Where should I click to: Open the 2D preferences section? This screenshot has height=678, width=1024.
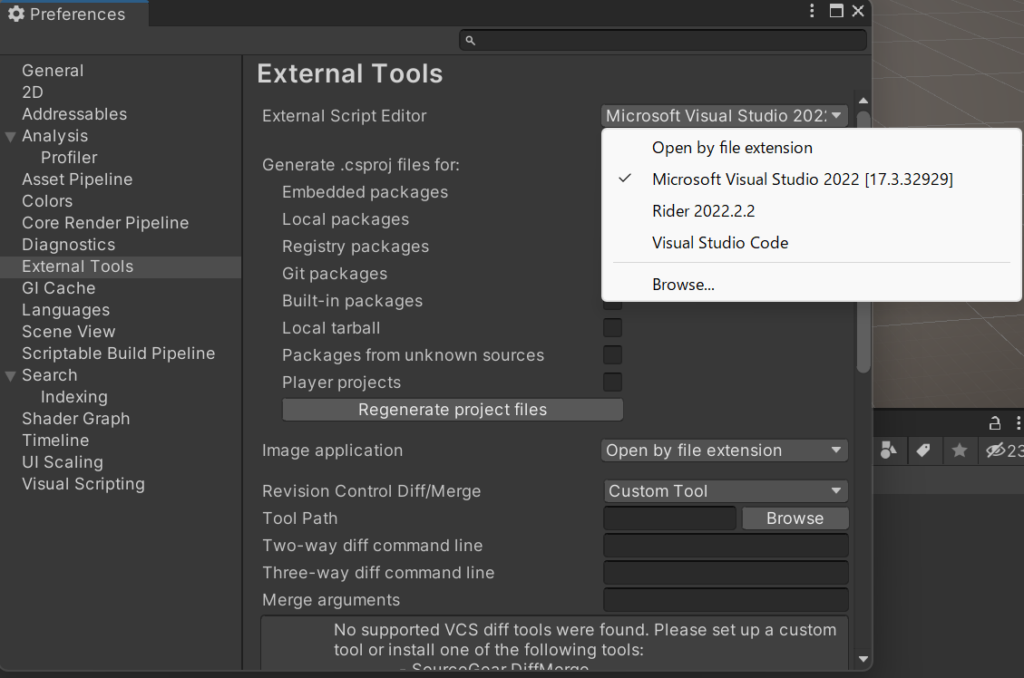(x=33, y=92)
